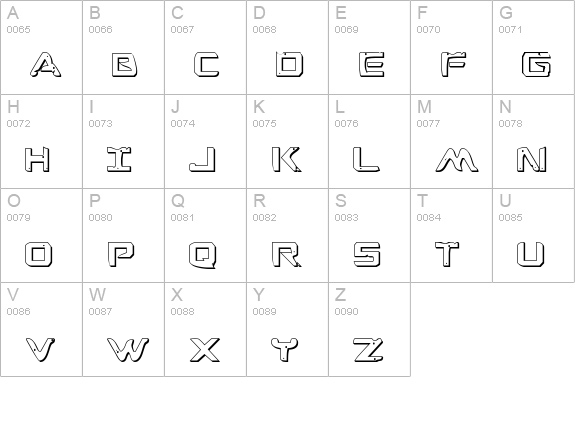Select the T character cell 0084
The height and width of the screenshot is (421, 575).
451,235
